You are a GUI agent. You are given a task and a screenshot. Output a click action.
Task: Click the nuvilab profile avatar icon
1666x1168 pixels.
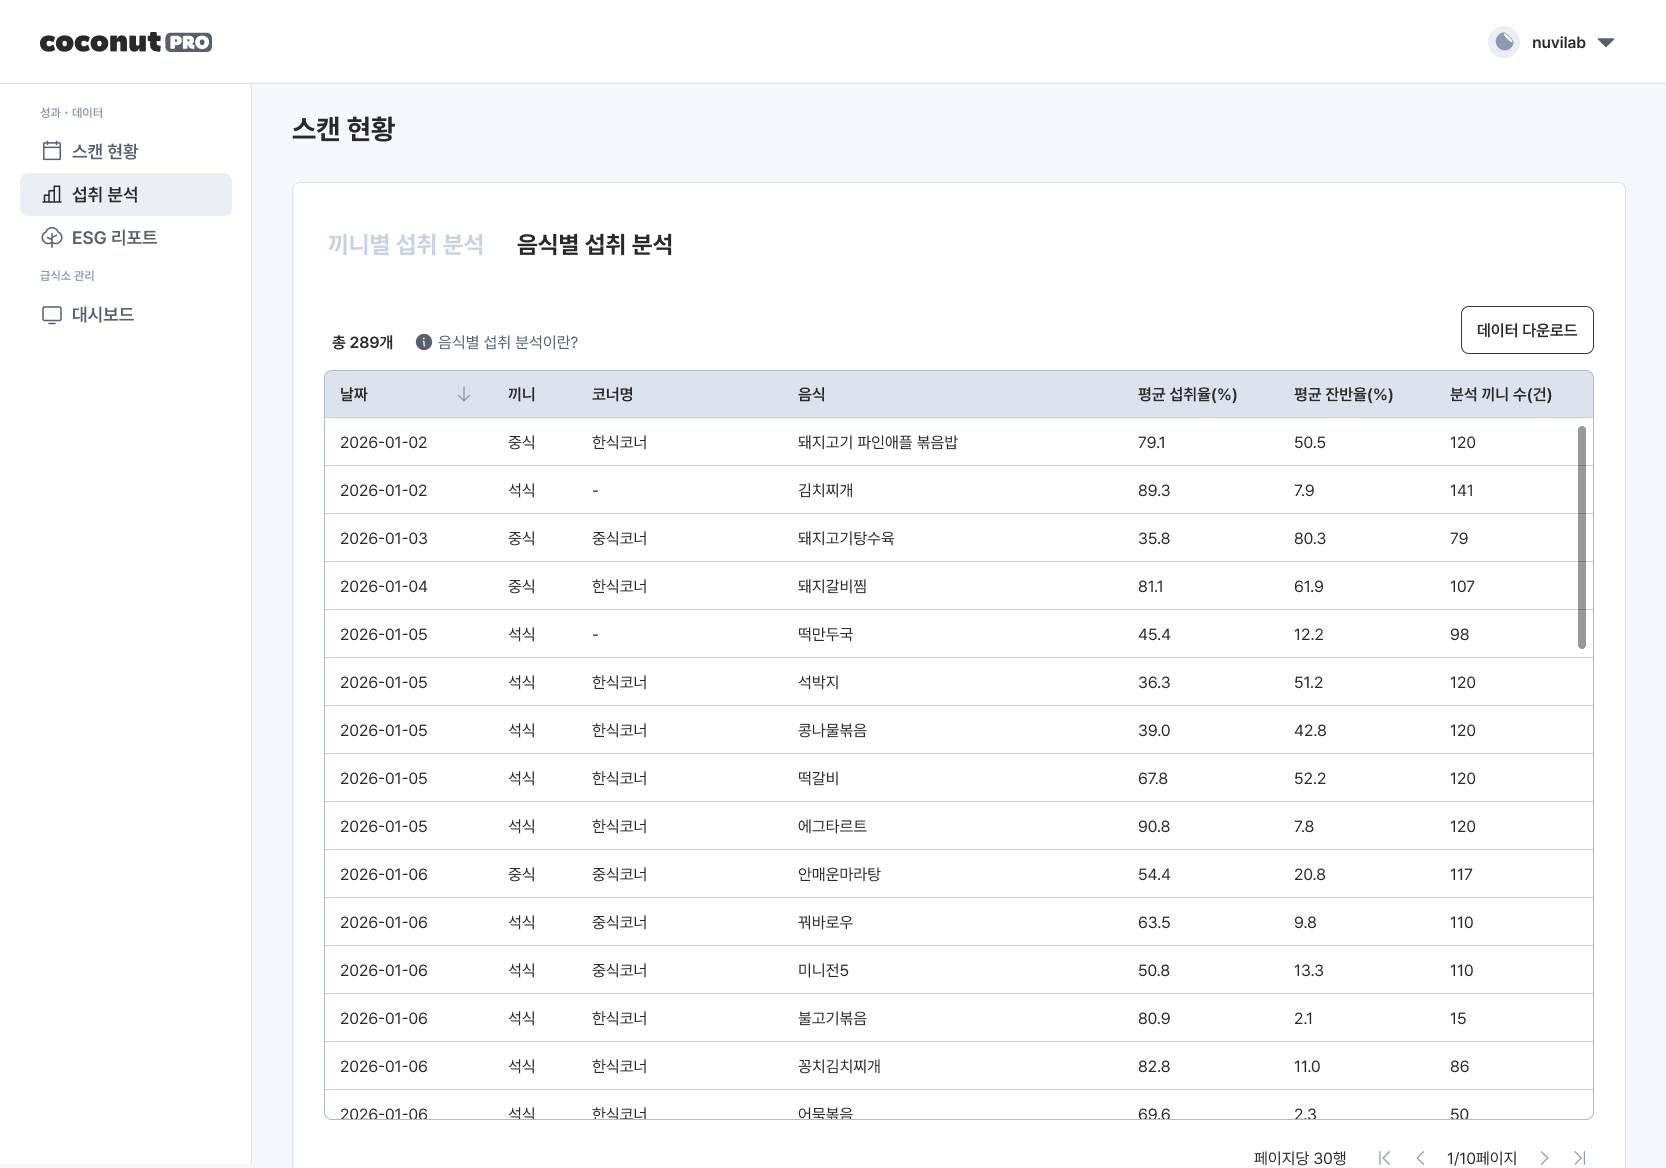[x=1503, y=42]
